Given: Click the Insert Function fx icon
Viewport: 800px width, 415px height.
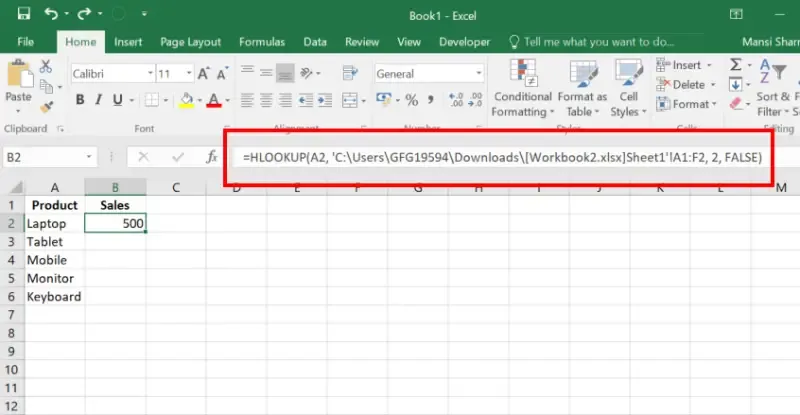Looking at the screenshot, I should pyautogui.click(x=212, y=157).
